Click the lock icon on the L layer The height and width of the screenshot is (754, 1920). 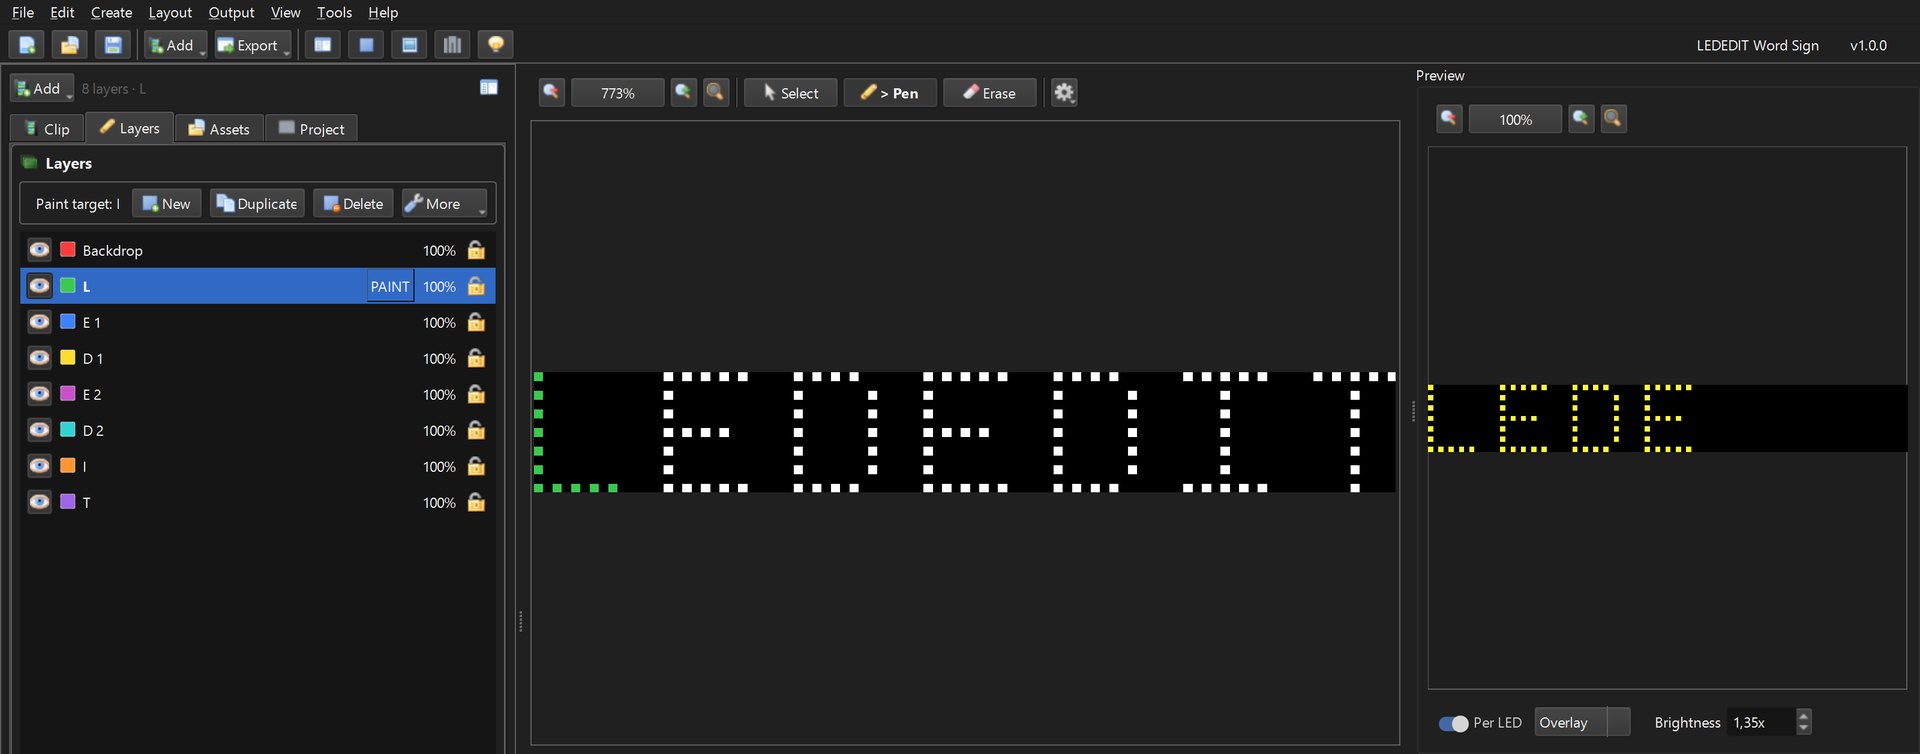[476, 286]
